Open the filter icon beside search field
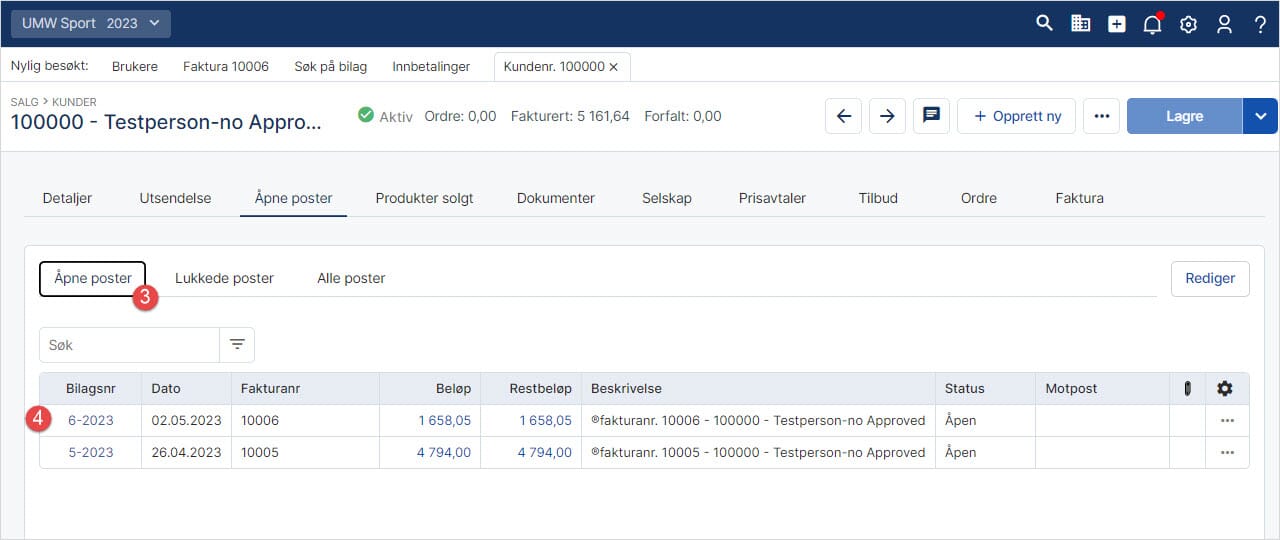 (x=237, y=345)
